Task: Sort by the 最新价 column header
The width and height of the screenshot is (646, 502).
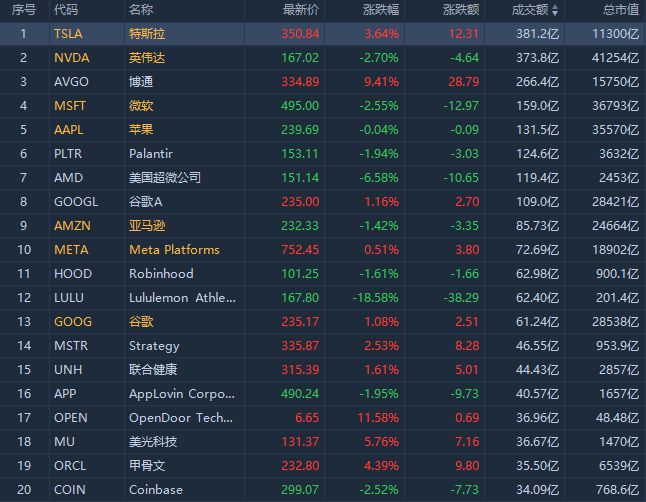Action: point(301,9)
